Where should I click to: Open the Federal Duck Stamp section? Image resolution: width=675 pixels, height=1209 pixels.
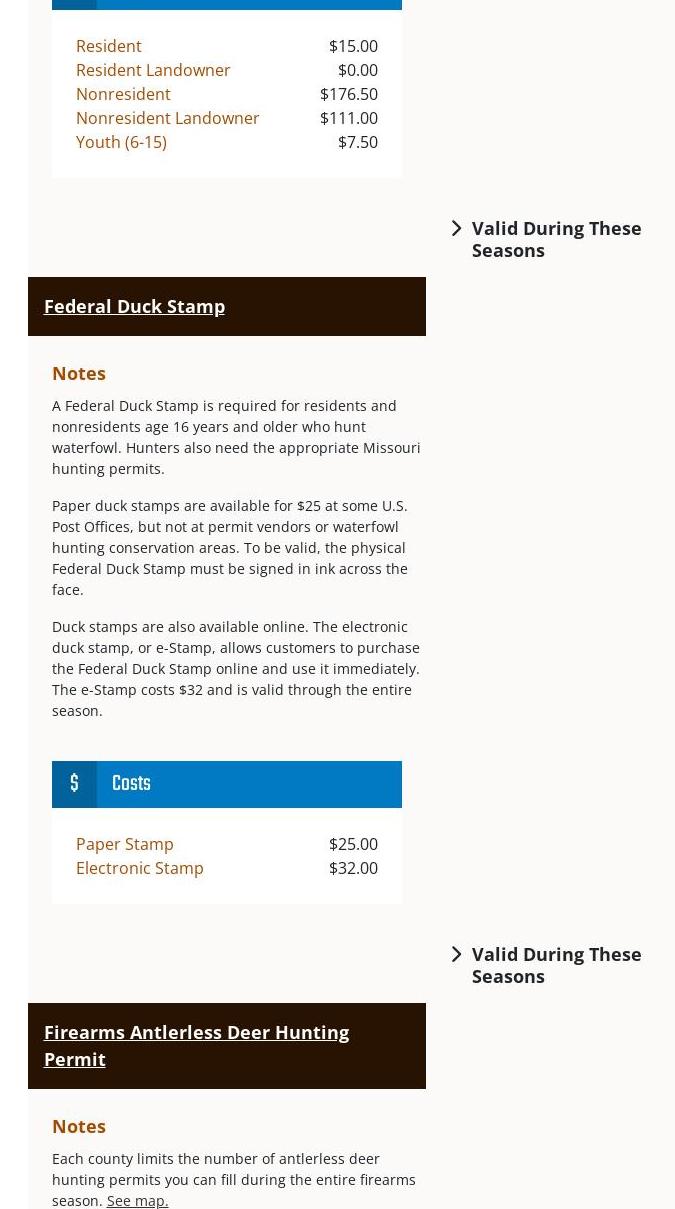pos(134,307)
